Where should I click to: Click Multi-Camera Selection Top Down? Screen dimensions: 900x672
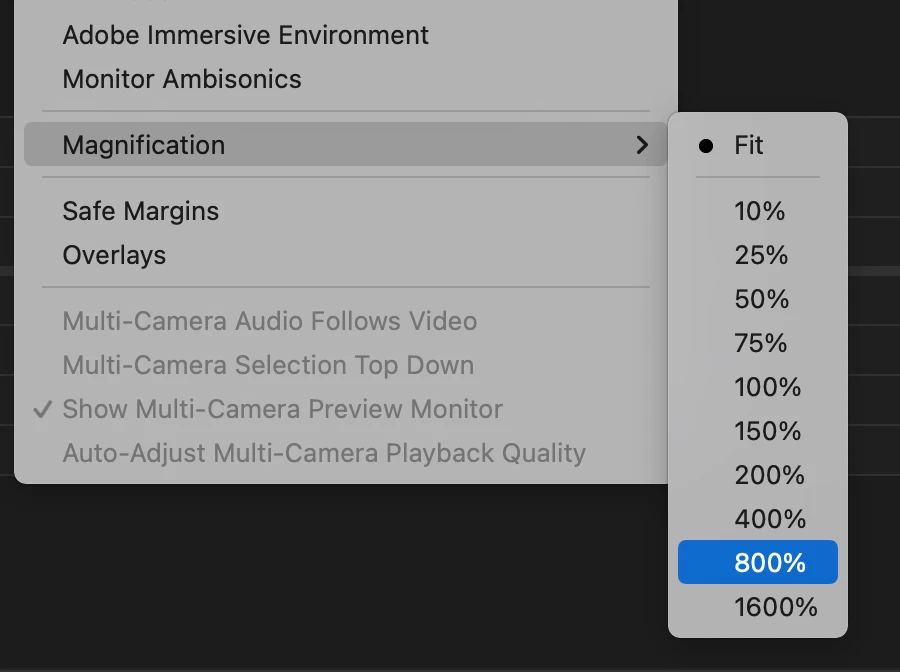pos(268,365)
